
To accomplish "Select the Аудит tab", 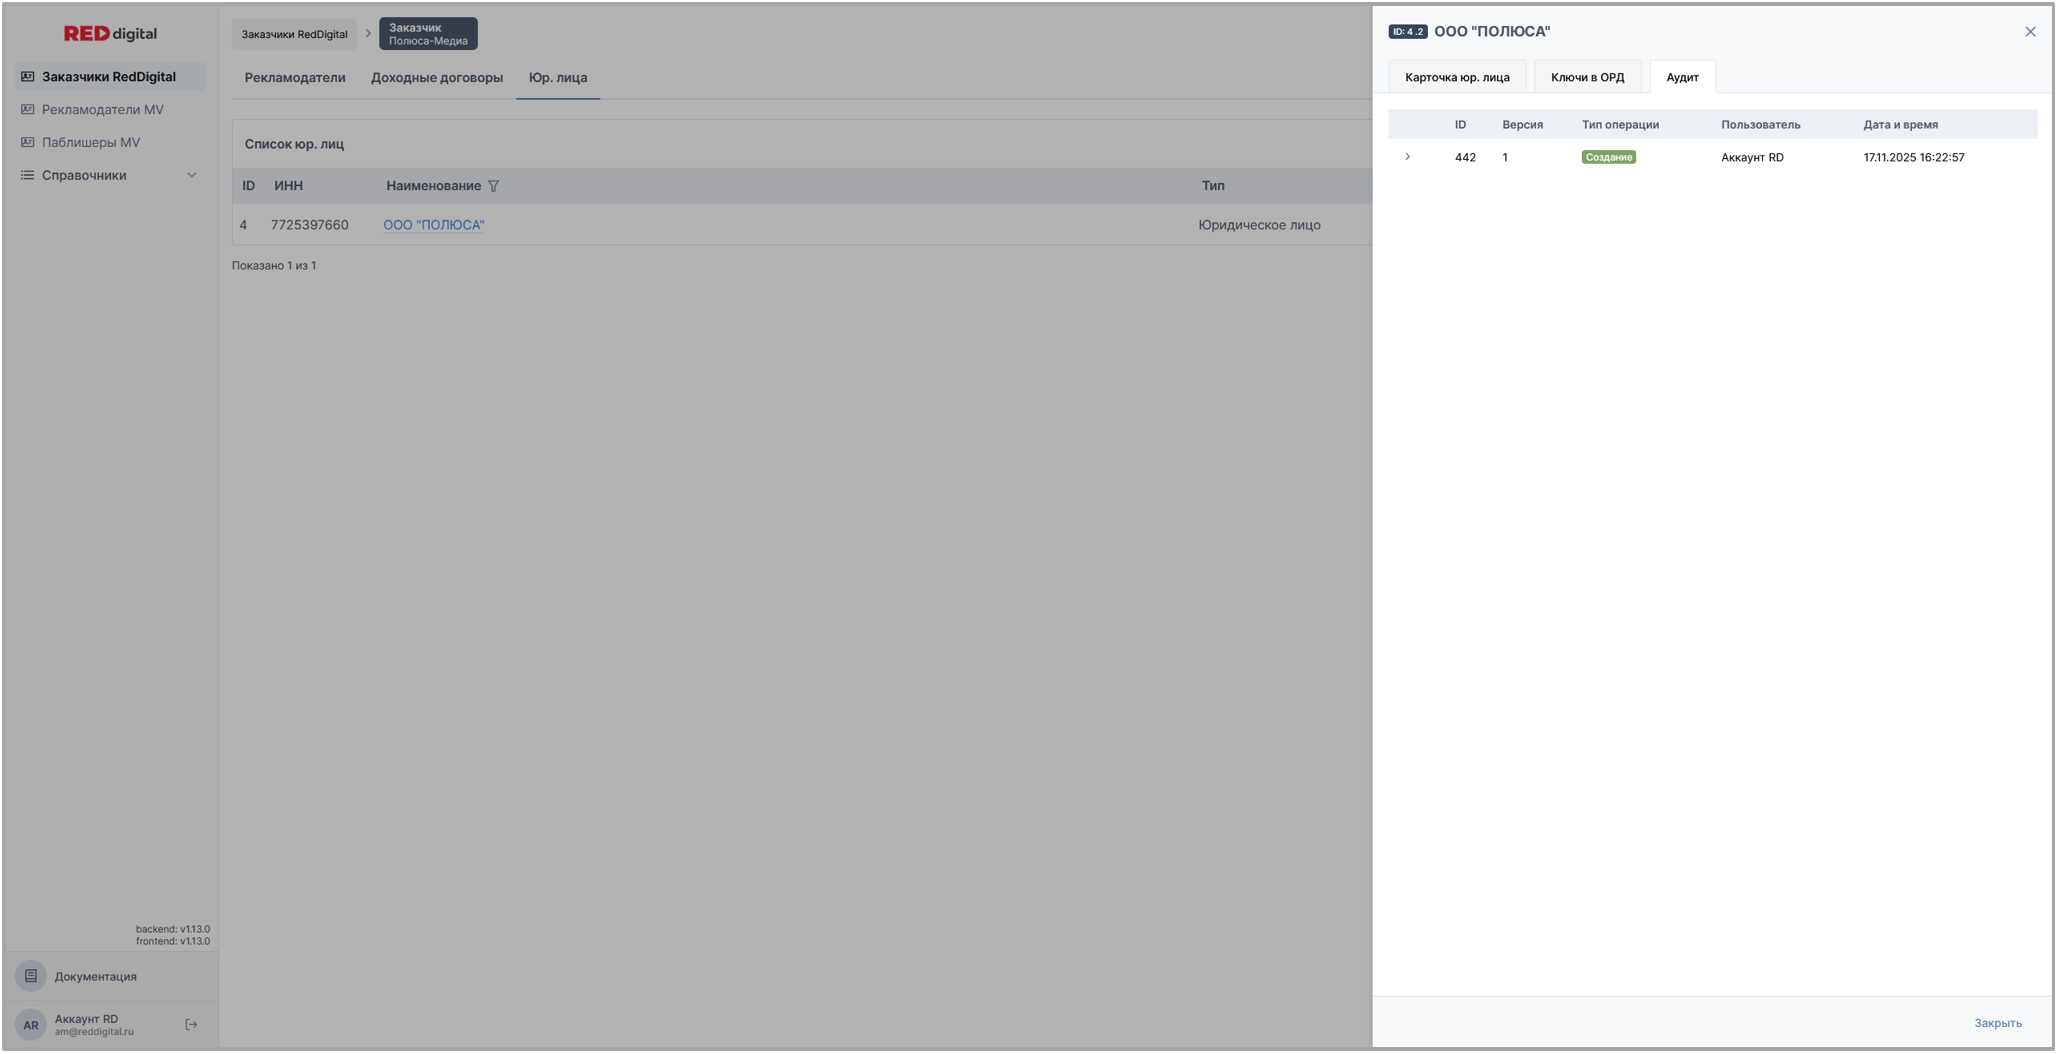I will coord(1682,77).
